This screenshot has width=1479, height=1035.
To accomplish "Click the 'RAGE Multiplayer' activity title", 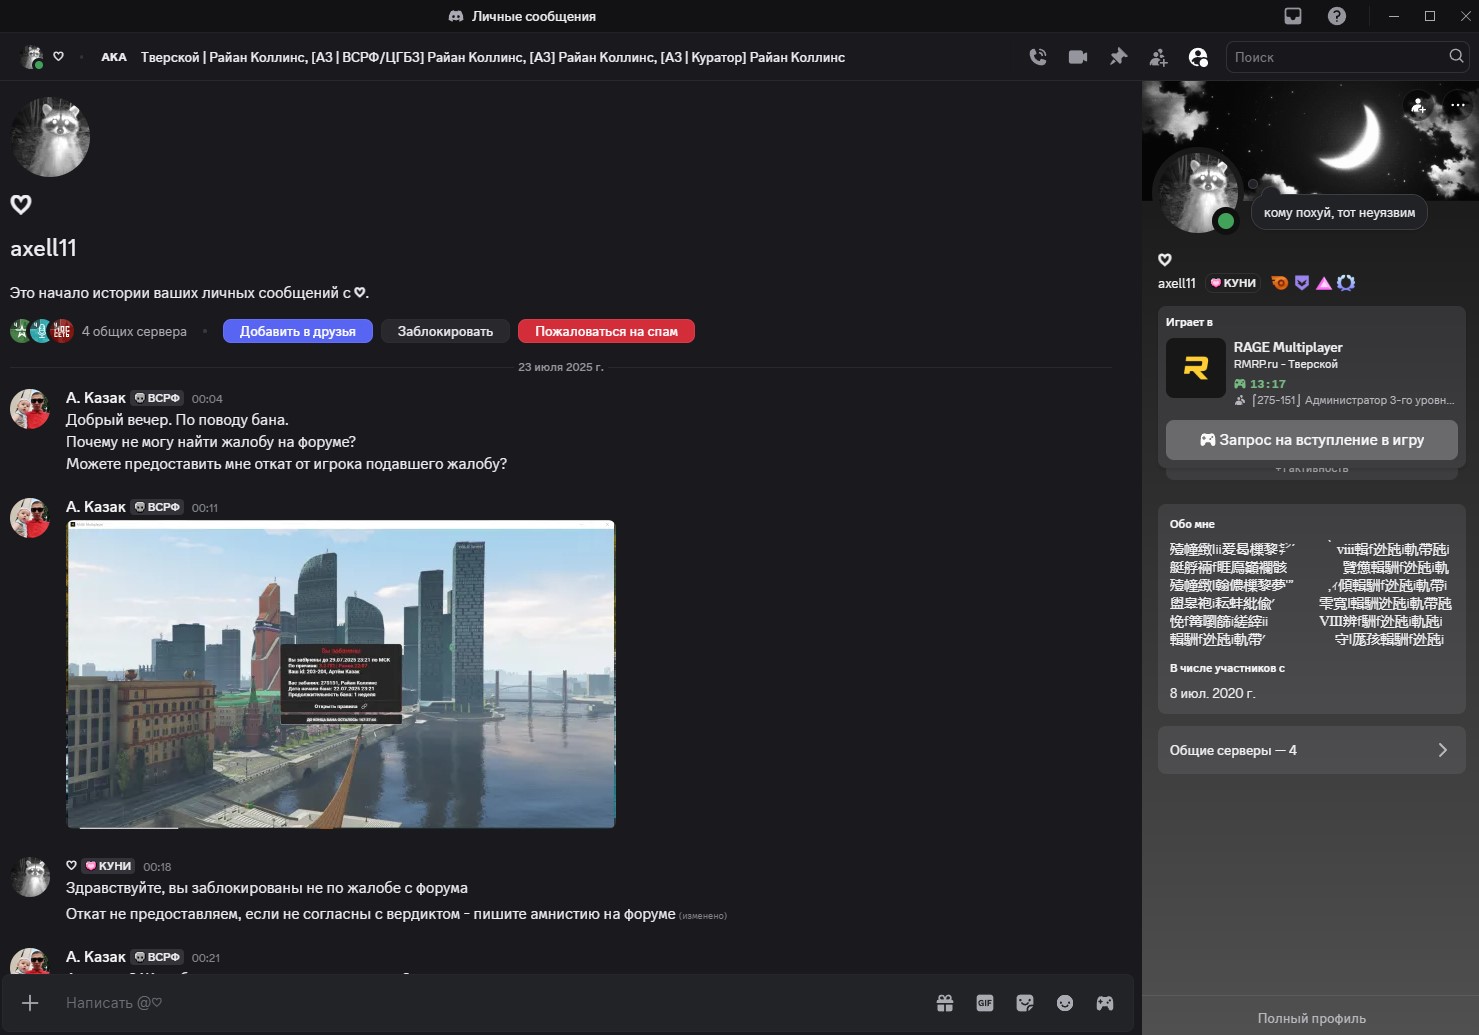I will click(1288, 347).
